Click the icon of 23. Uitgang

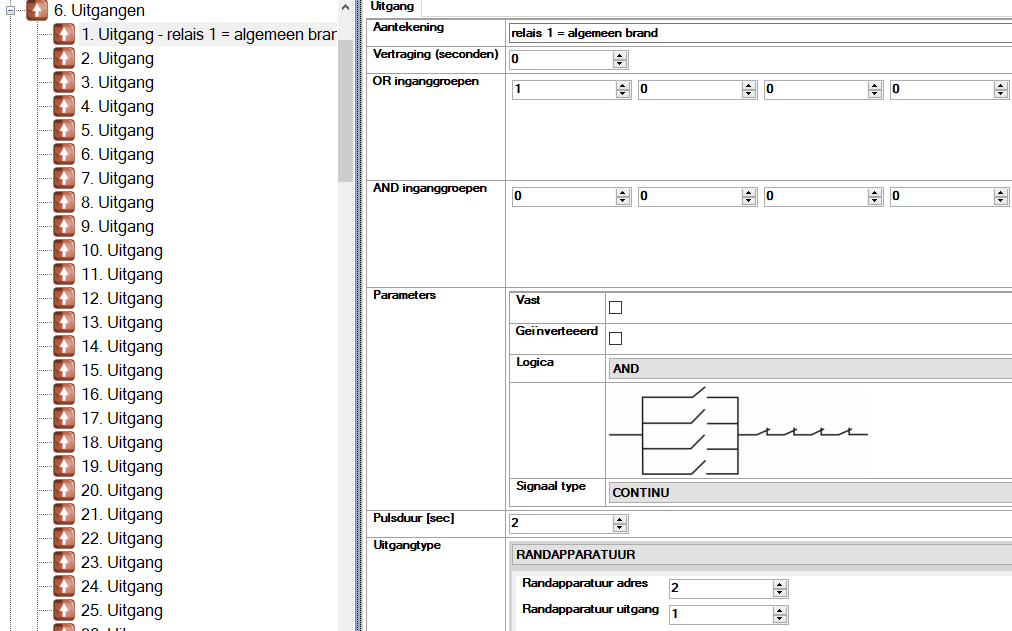(x=64, y=561)
